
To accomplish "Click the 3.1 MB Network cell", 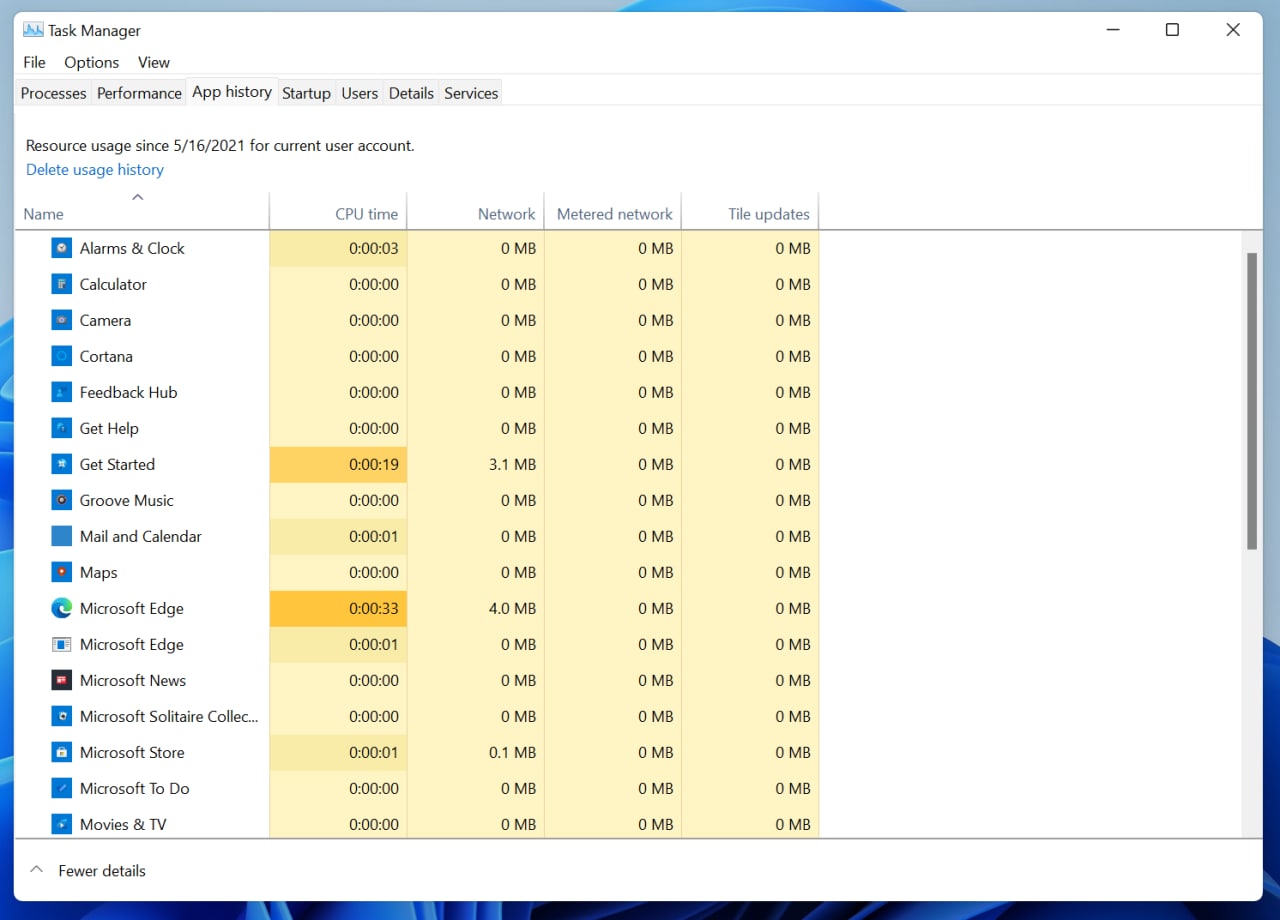I will 476,464.
